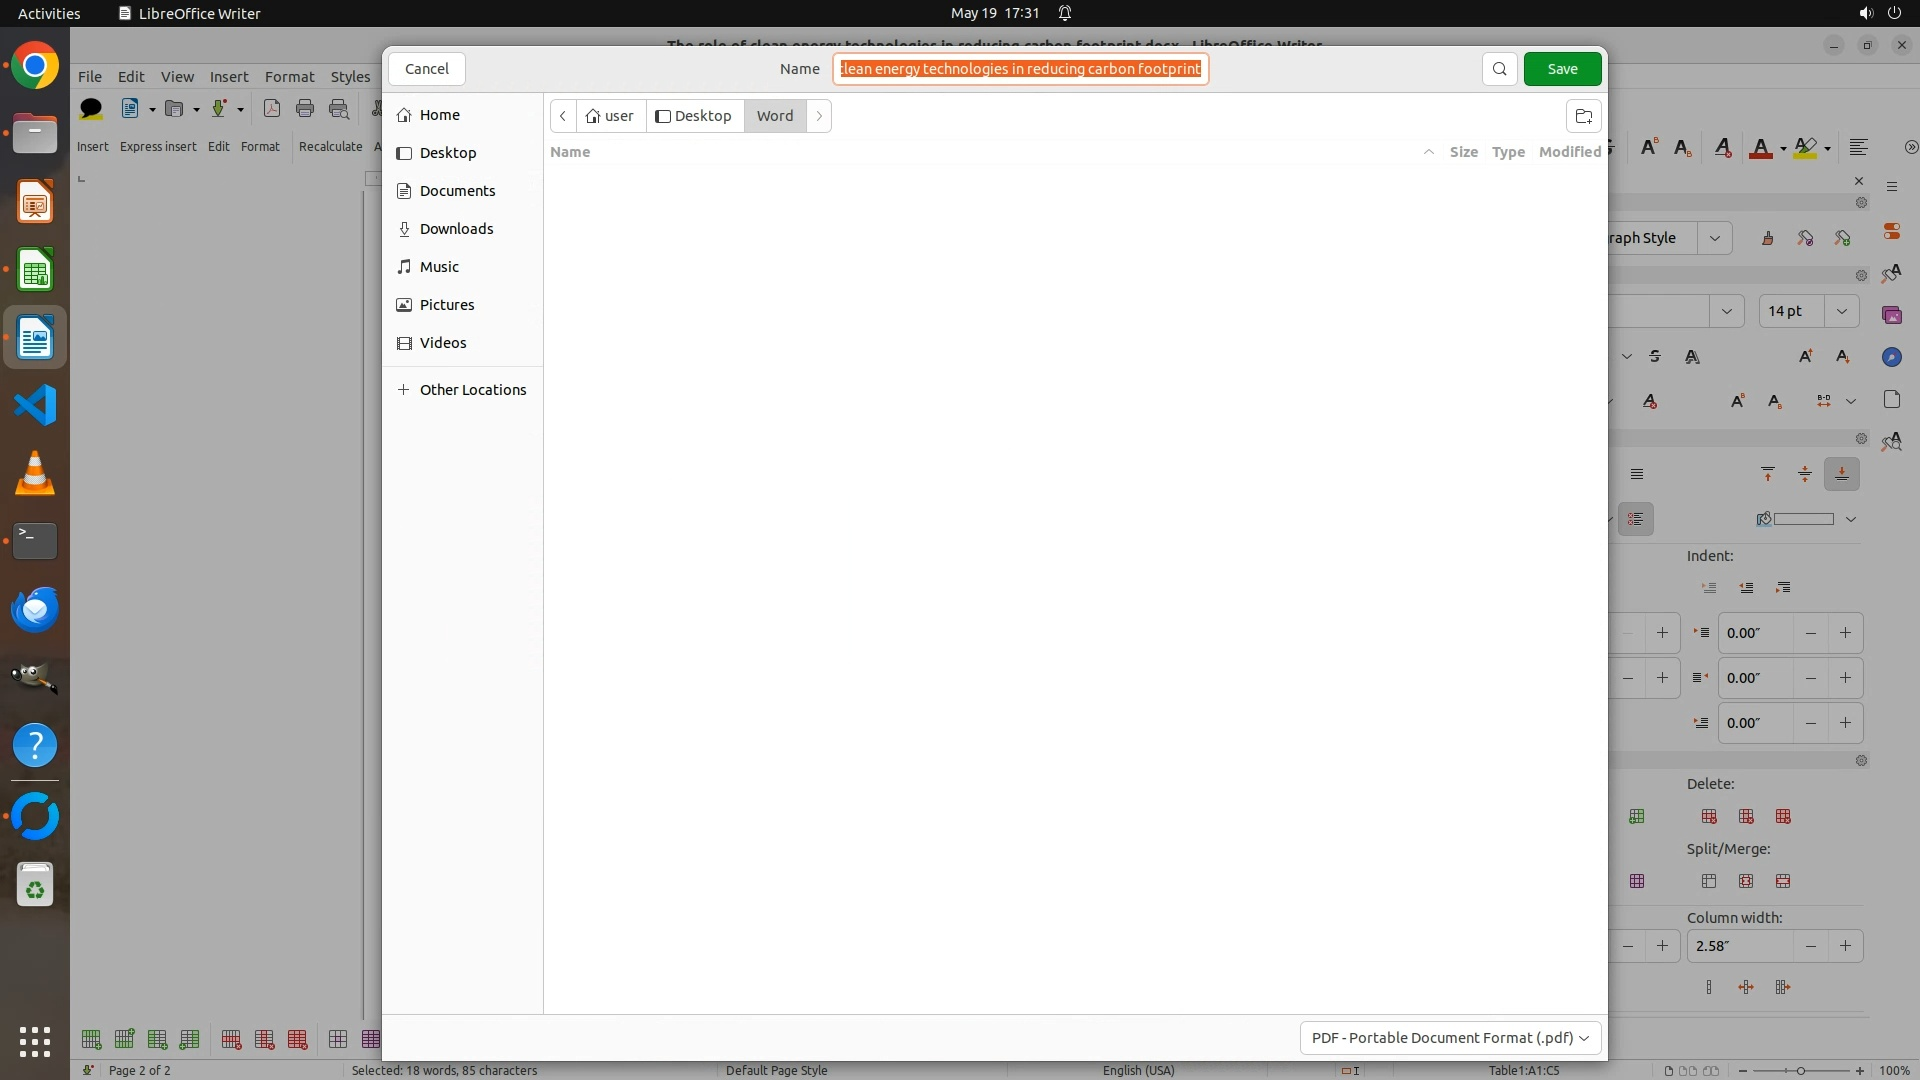The height and width of the screenshot is (1080, 1920).
Task: Open the font size 14 pt dropdown
Action: (1841, 311)
